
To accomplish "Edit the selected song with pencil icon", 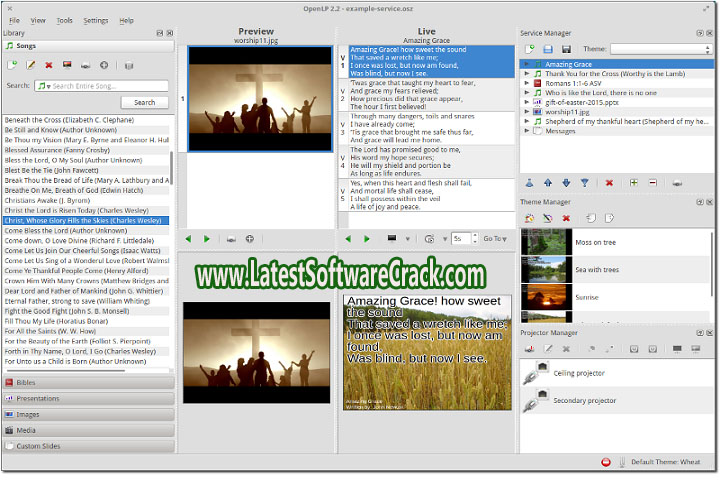I will 30,65.
